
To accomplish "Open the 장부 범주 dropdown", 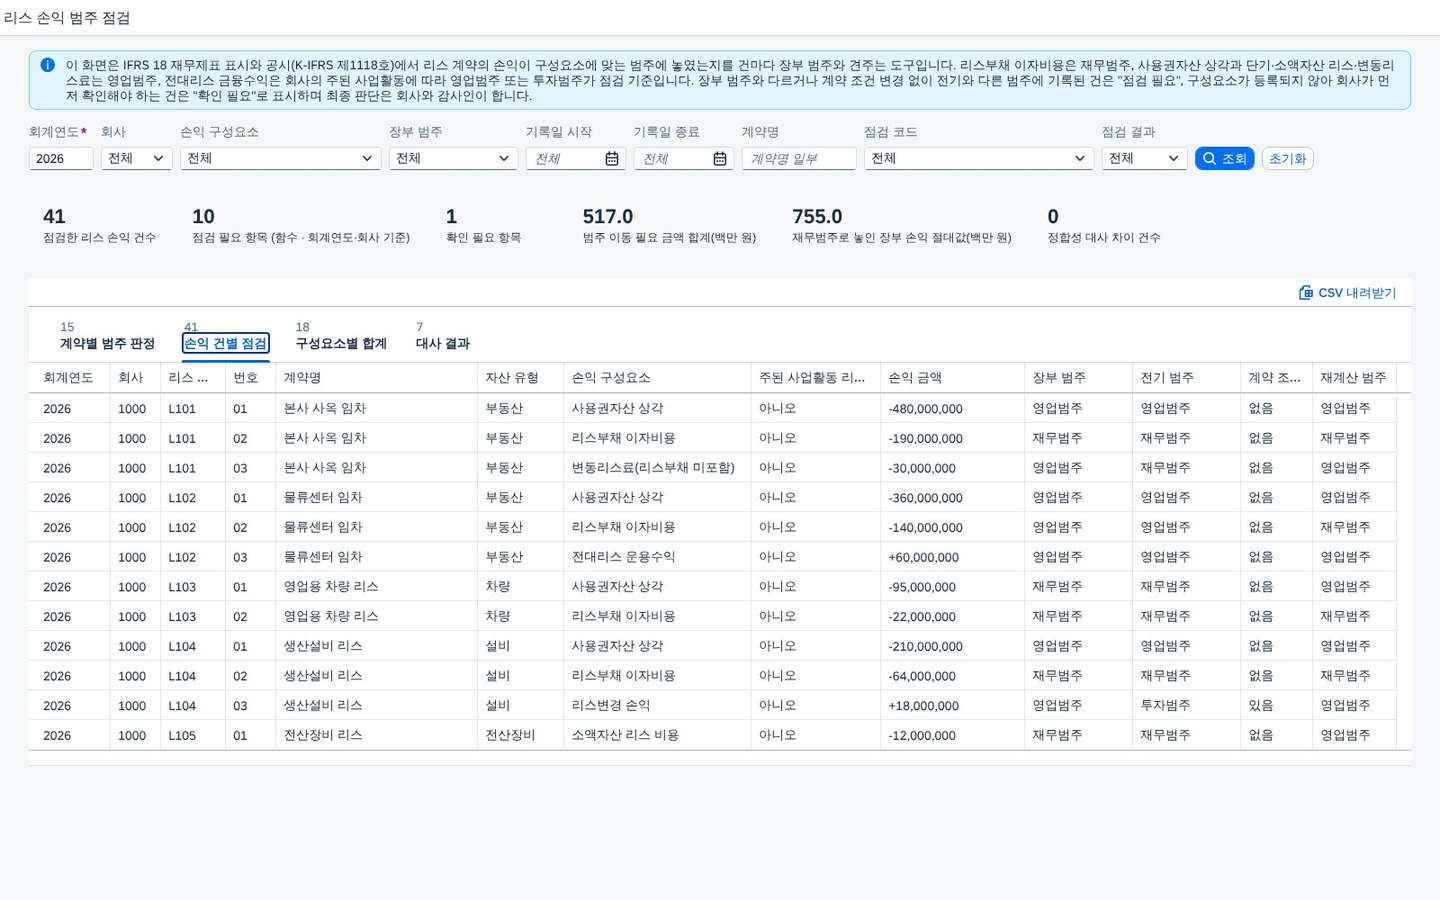I will point(453,159).
